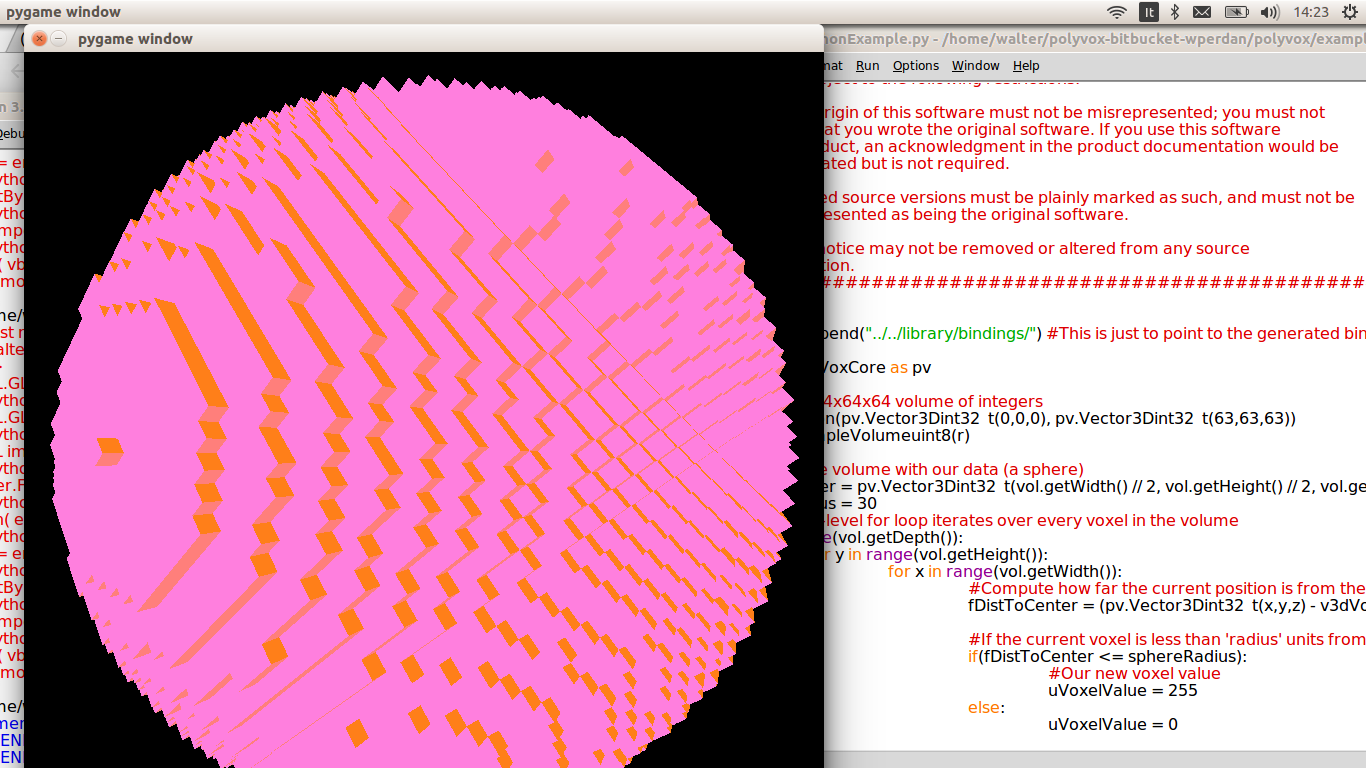Close the pygame window

[x=39, y=38]
